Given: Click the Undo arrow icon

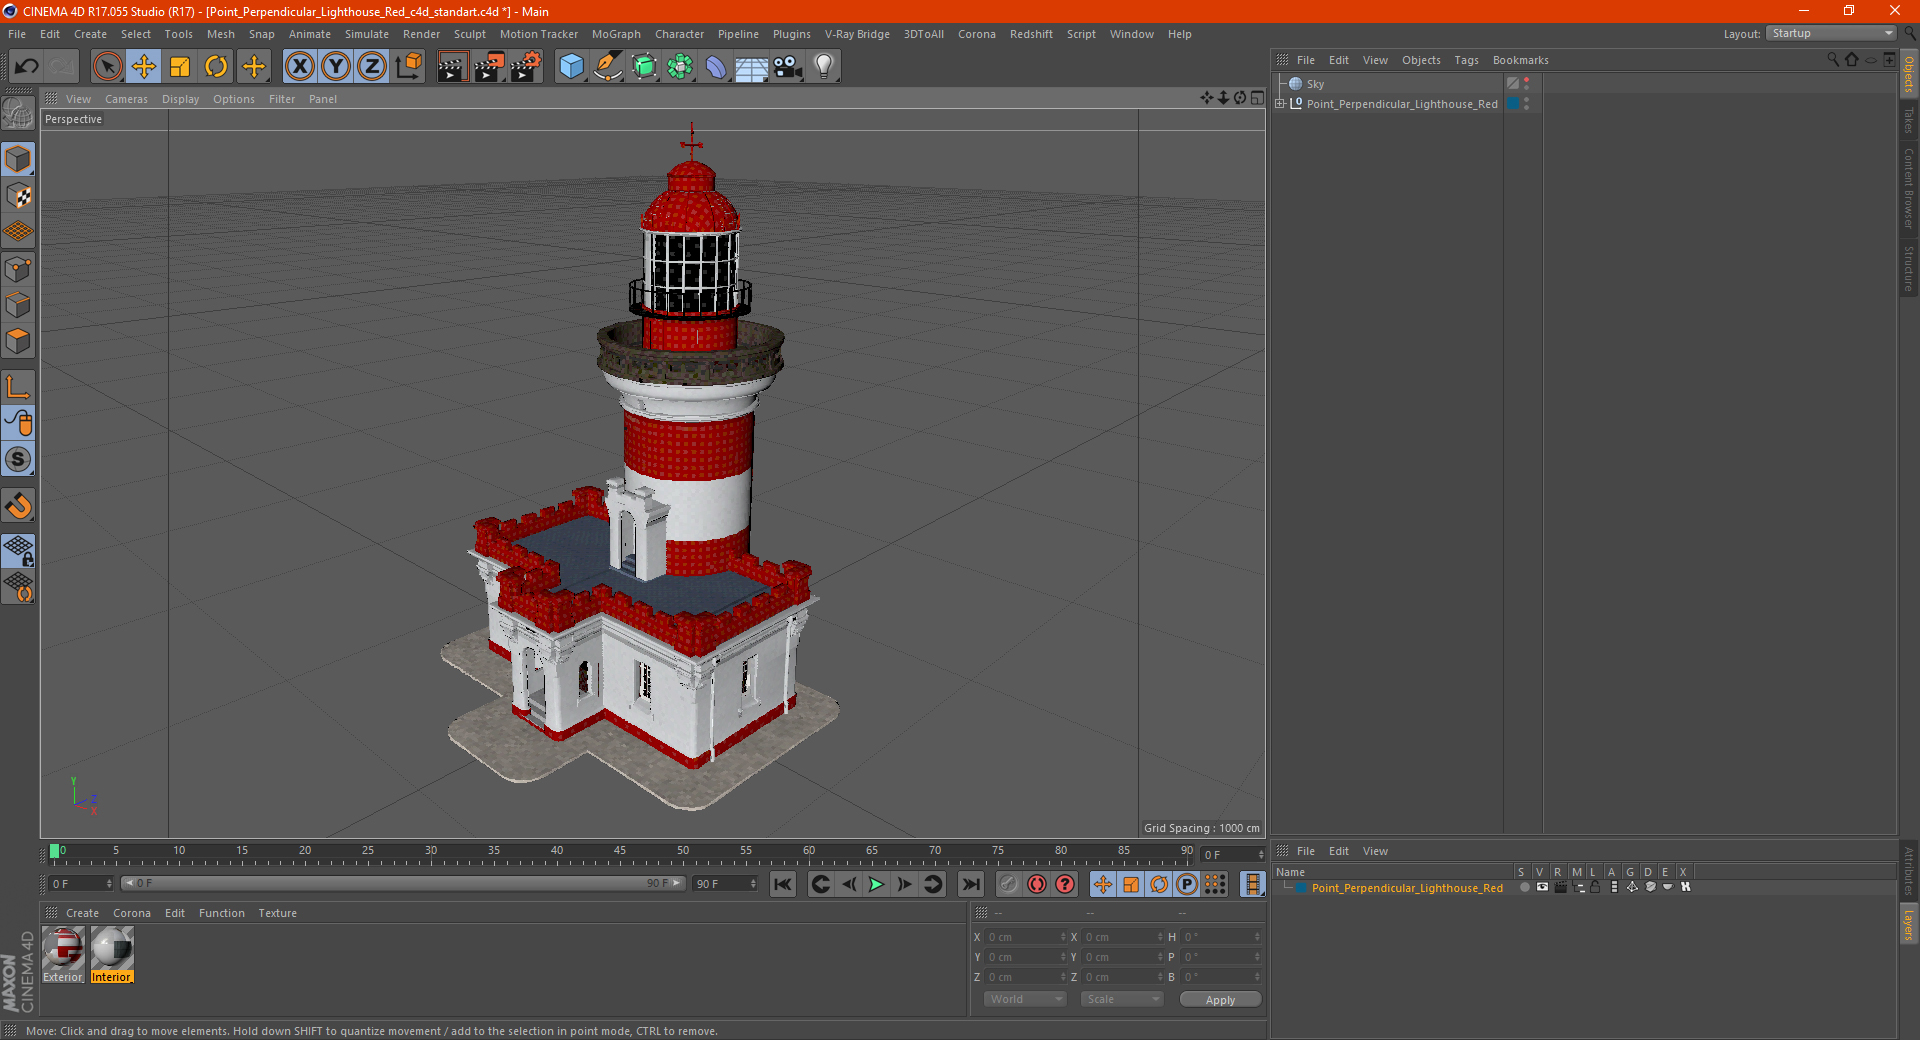Looking at the screenshot, I should pyautogui.click(x=27, y=67).
